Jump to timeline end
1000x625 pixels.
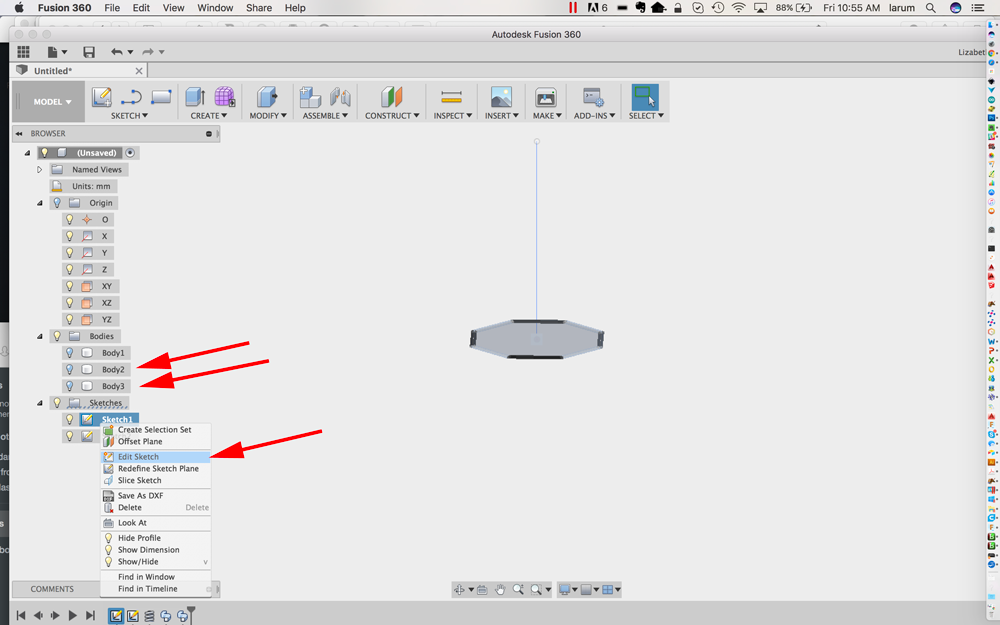pos(90,615)
